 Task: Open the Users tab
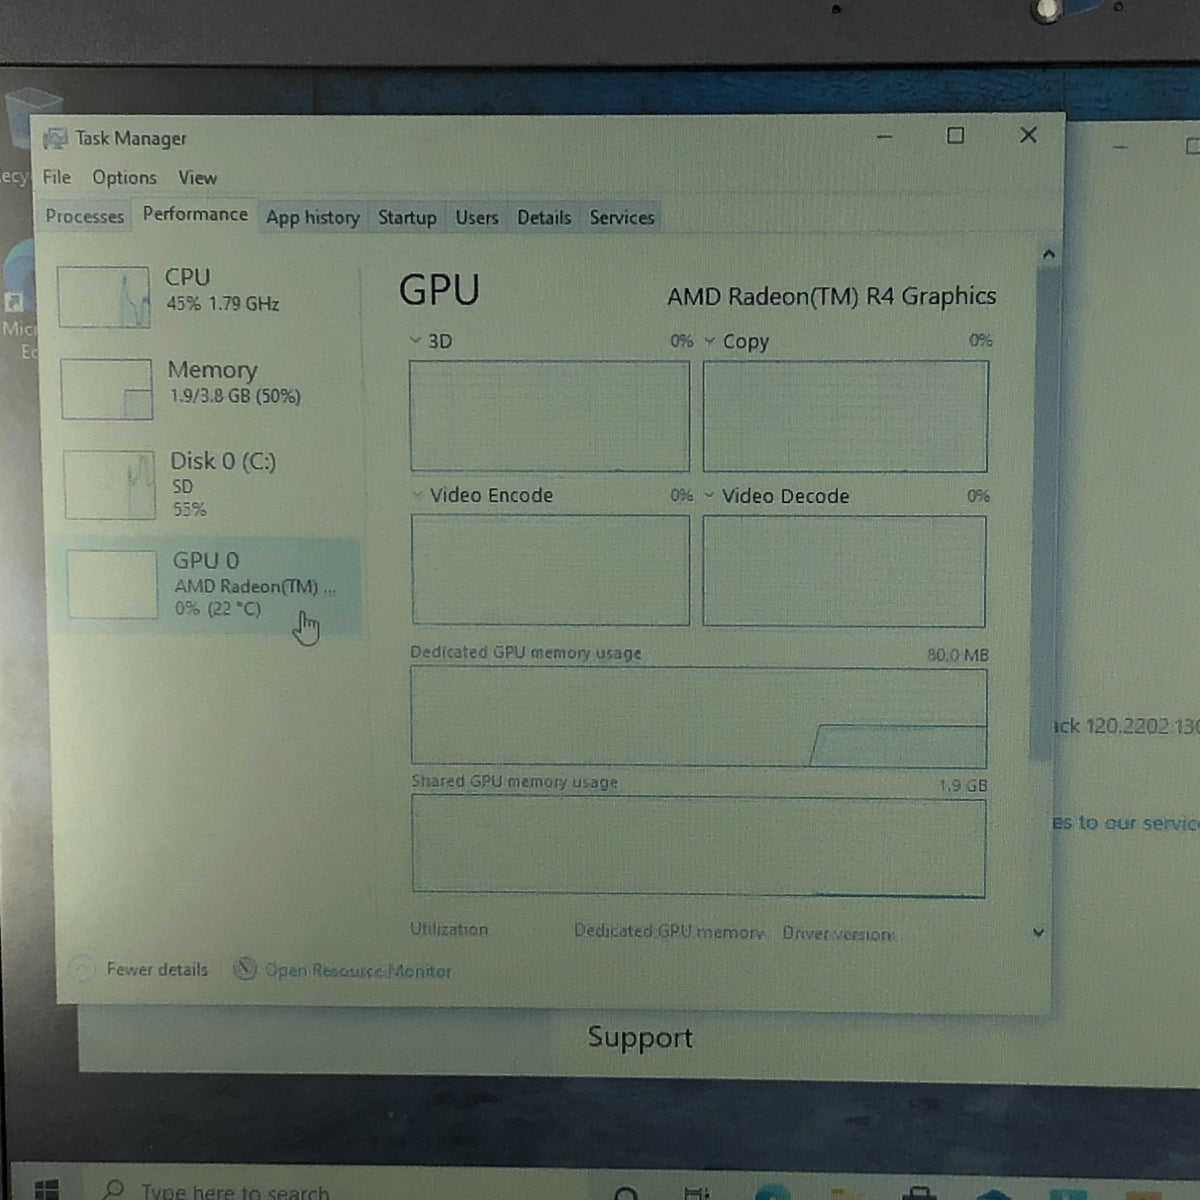click(477, 217)
